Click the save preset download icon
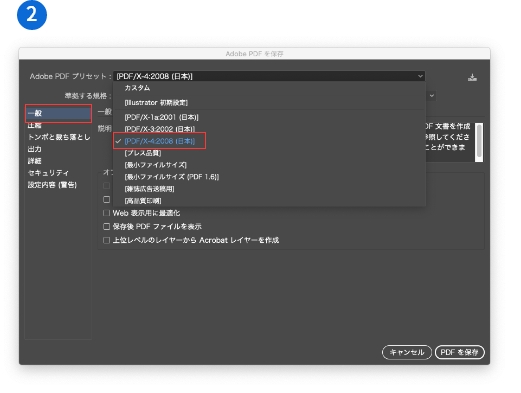The image size is (521, 393). pos(472,77)
